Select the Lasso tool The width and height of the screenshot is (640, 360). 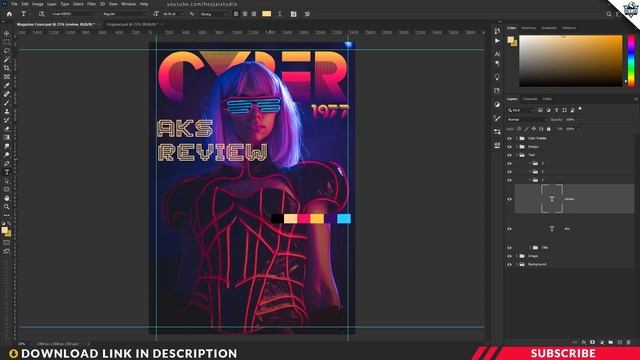pyautogui.click(x=7, y=51)
